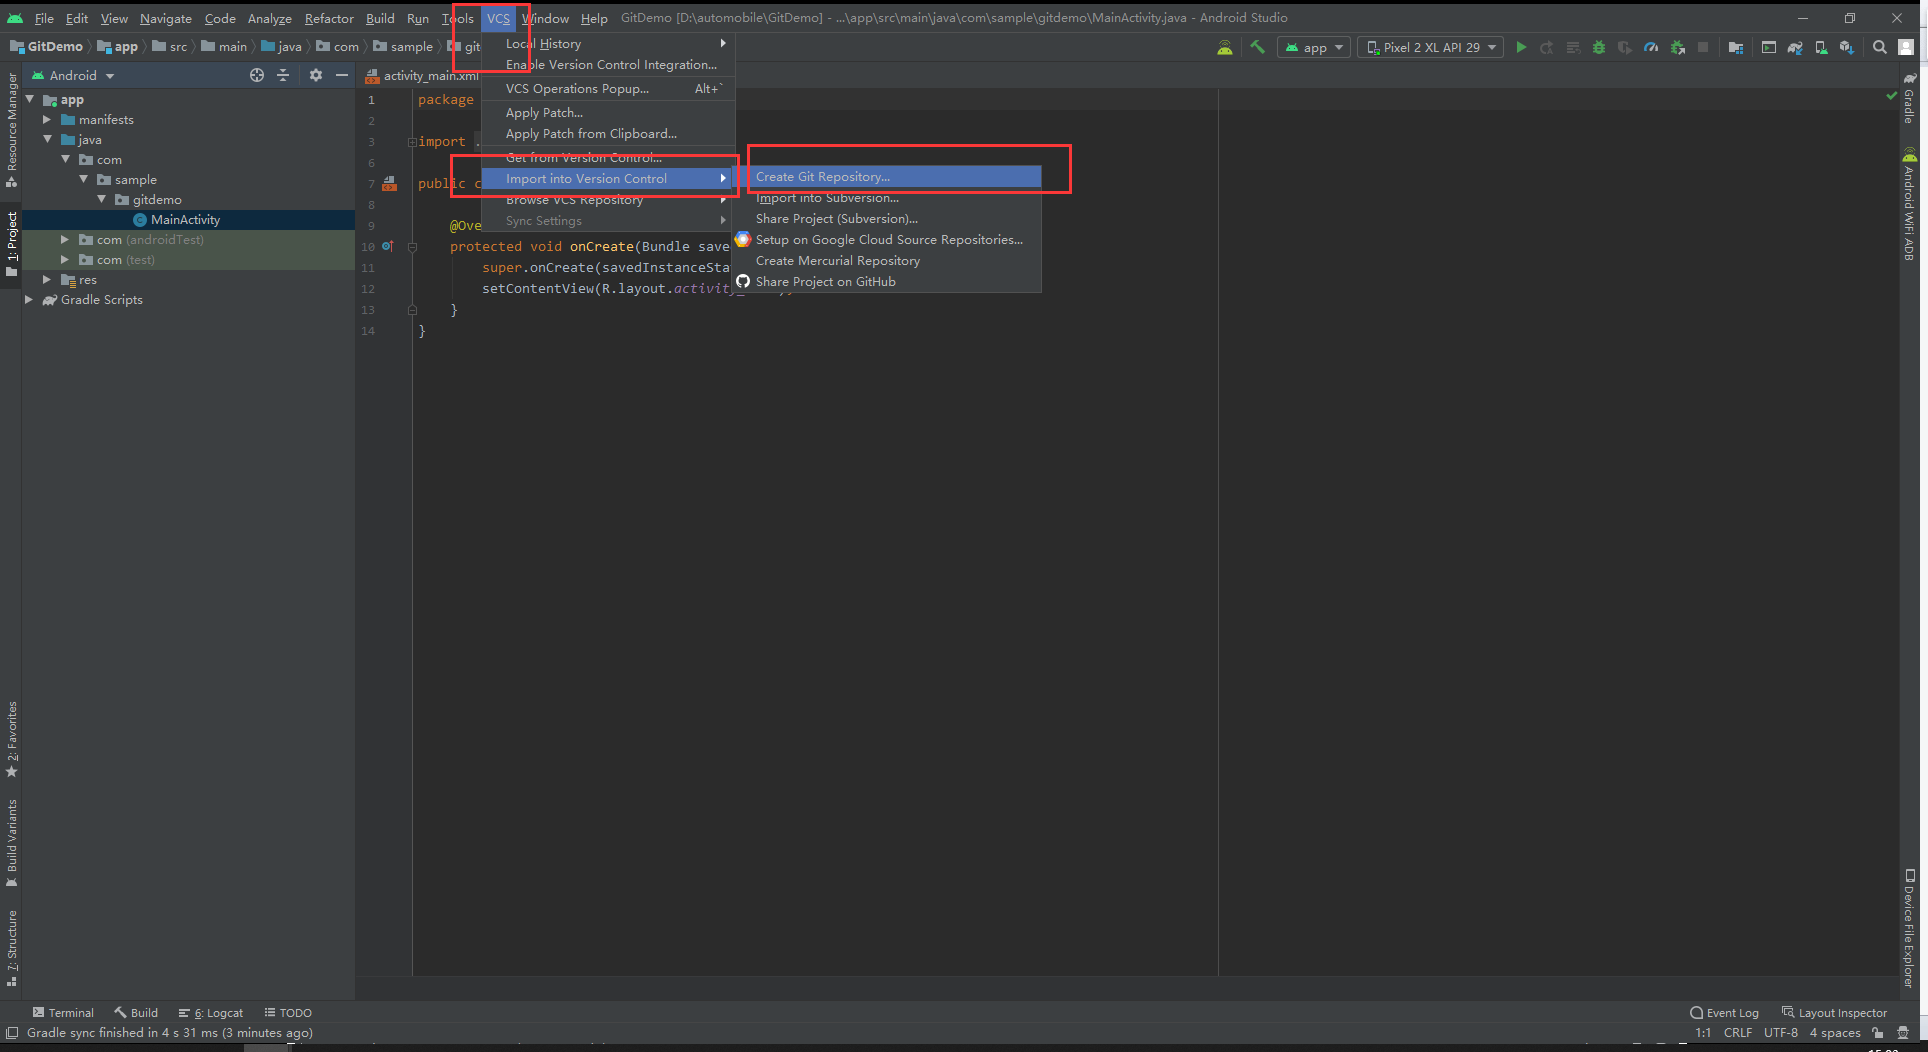Click the Debug app bug icon
The height and width of the screenshot is (1052, 1928).
1599,47
